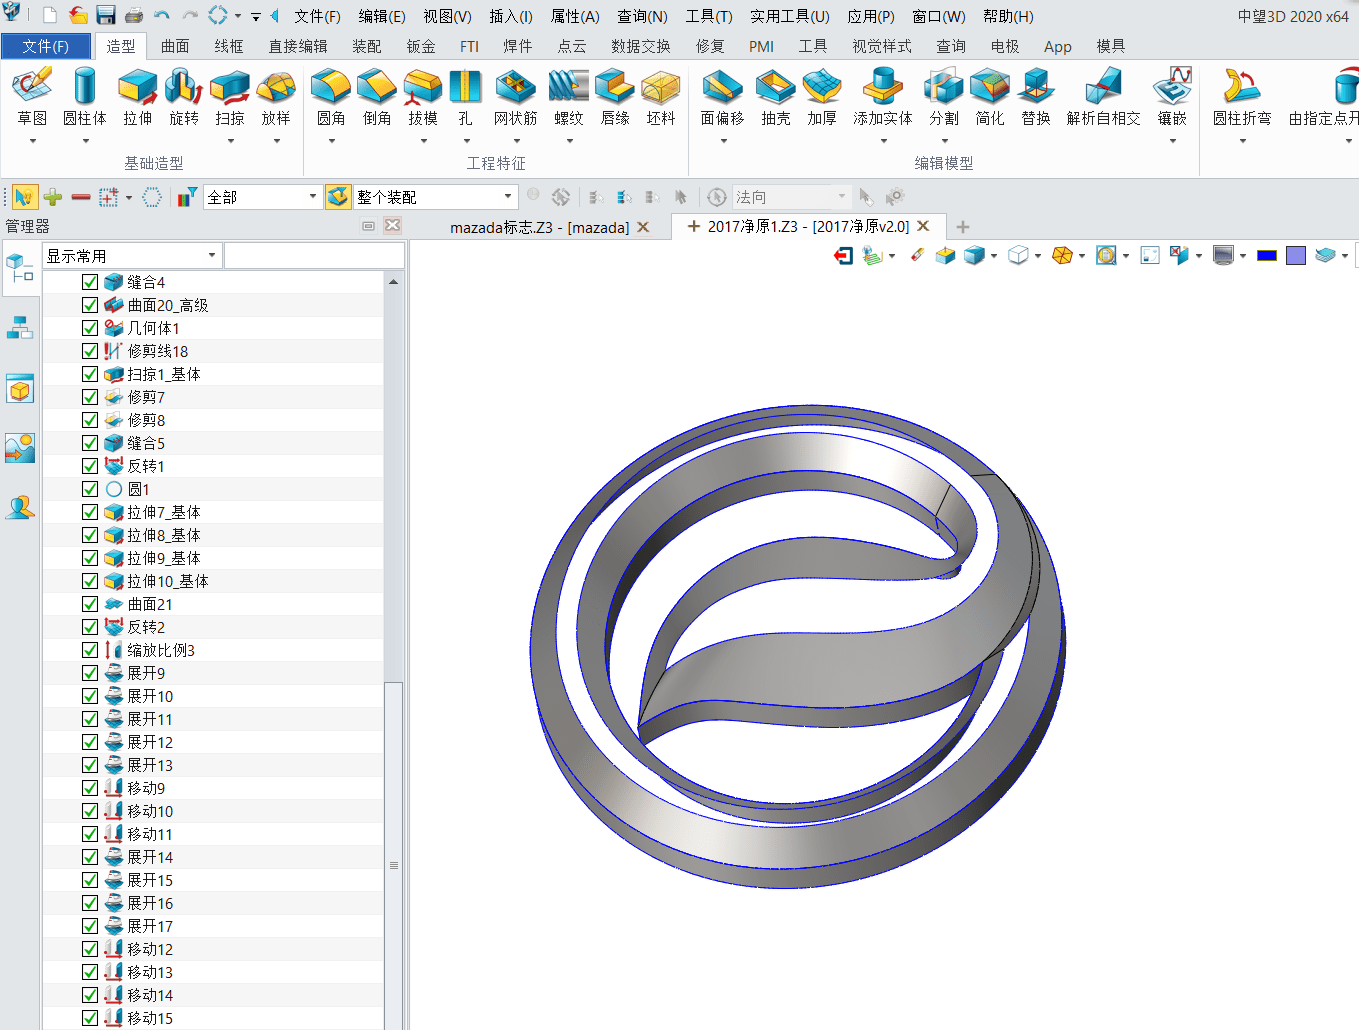
Task: Select the 螺纹 thread tool
Action: [x=569, y=97]
